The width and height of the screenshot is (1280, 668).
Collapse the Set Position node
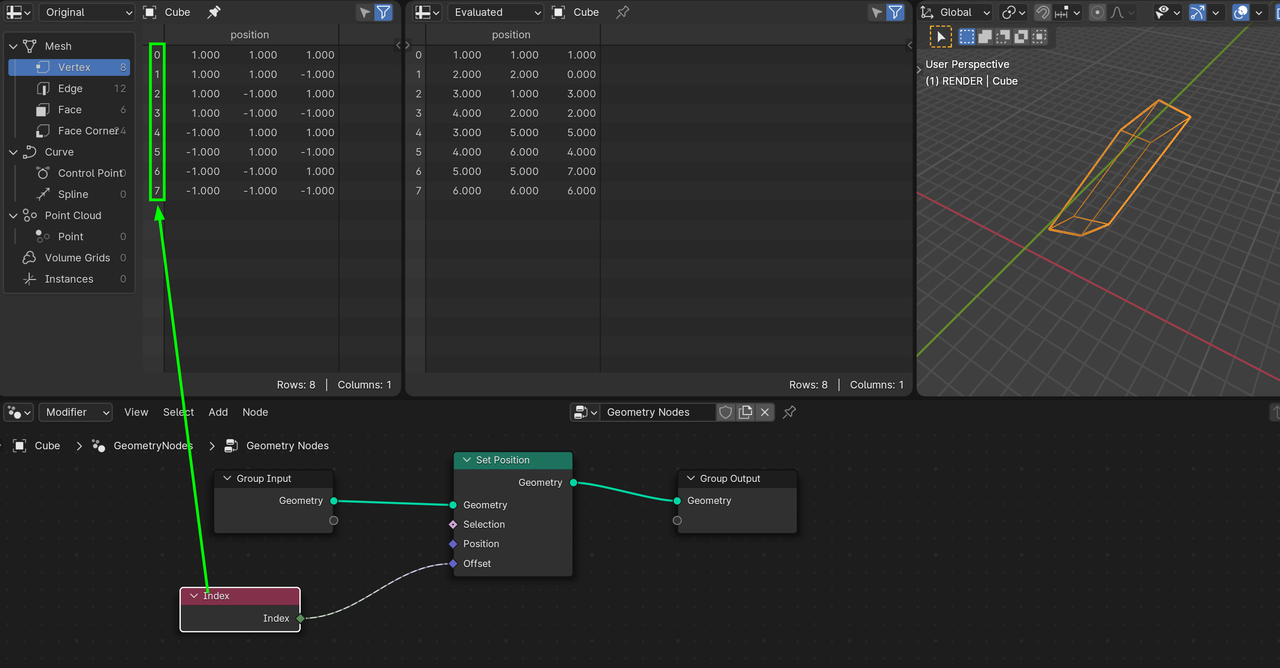[x=466, y=460]
